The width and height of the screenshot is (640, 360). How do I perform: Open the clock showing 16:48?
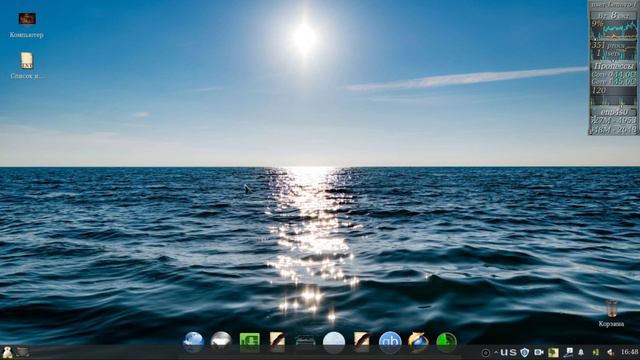tap(629, 352)
